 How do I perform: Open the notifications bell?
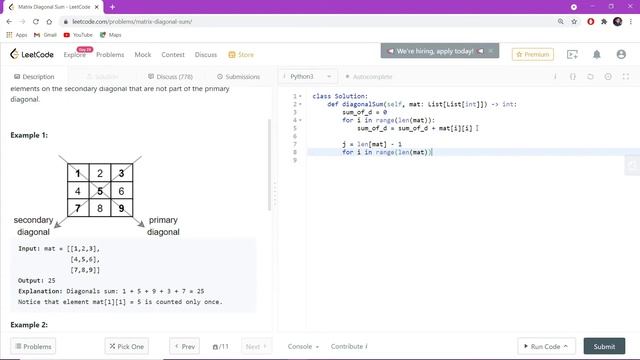pos(597,54)
